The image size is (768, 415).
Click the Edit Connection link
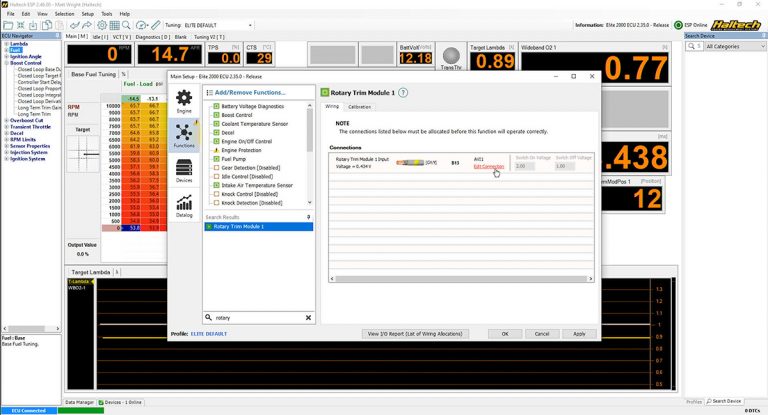pos(489,167)
